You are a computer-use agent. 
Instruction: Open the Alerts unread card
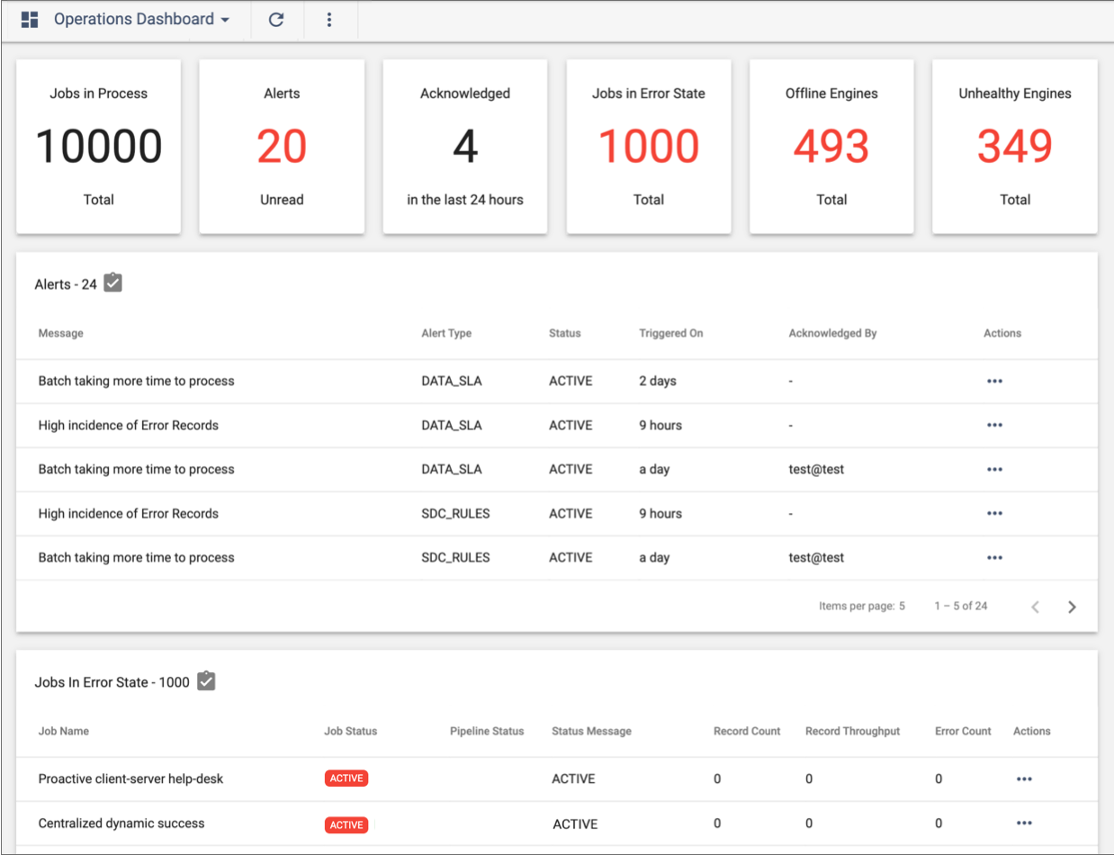[282, 146]
